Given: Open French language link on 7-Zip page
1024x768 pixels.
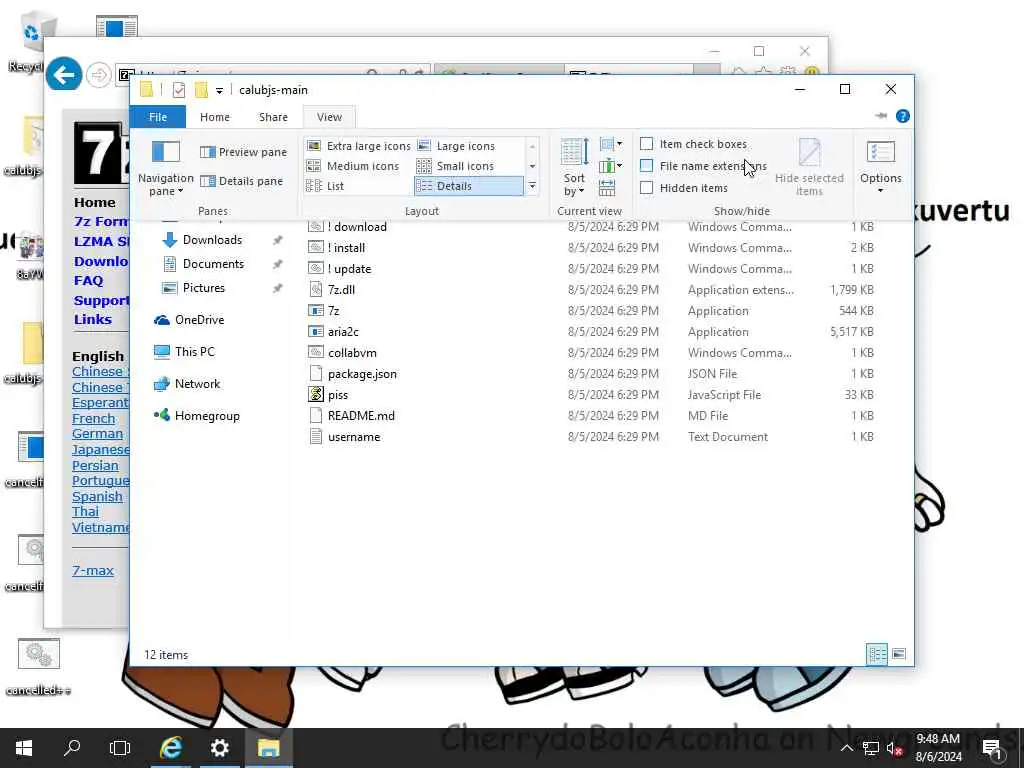Looking at the screenshot, I should [x=93, y=419].
